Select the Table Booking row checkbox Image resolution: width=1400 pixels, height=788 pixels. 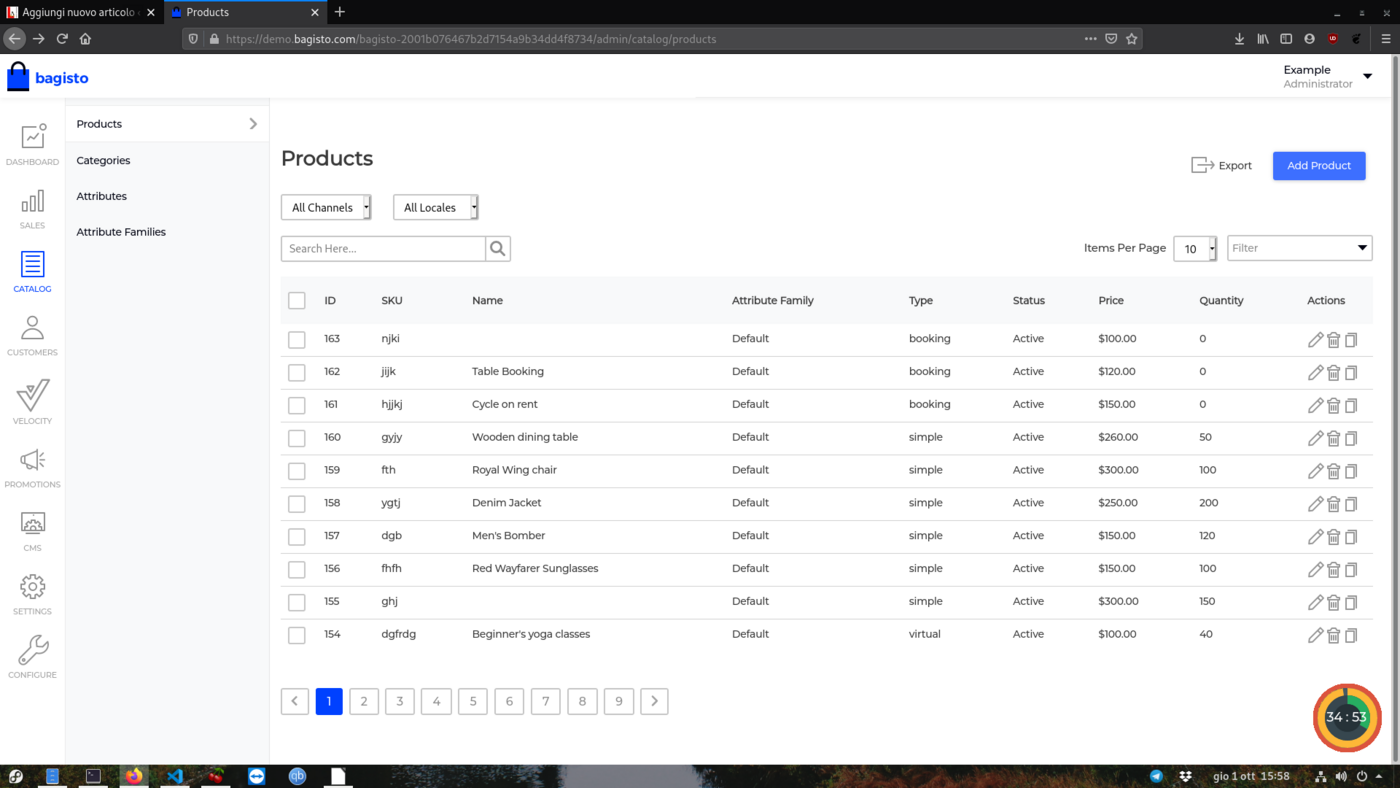[x=297, y=372]
